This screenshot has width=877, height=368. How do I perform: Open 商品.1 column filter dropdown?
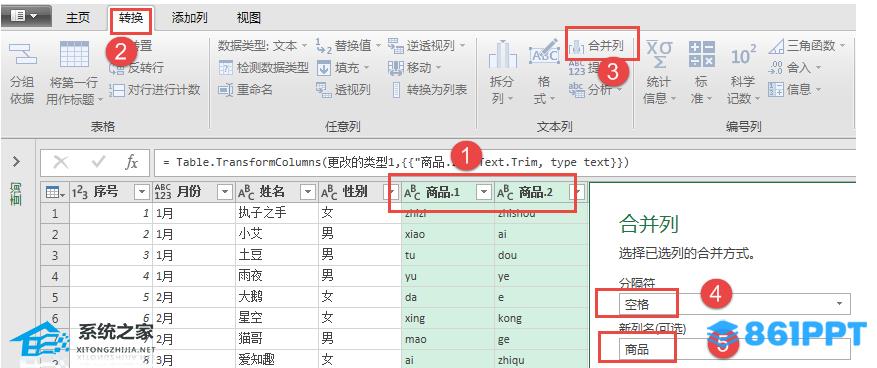pos(484,192)
